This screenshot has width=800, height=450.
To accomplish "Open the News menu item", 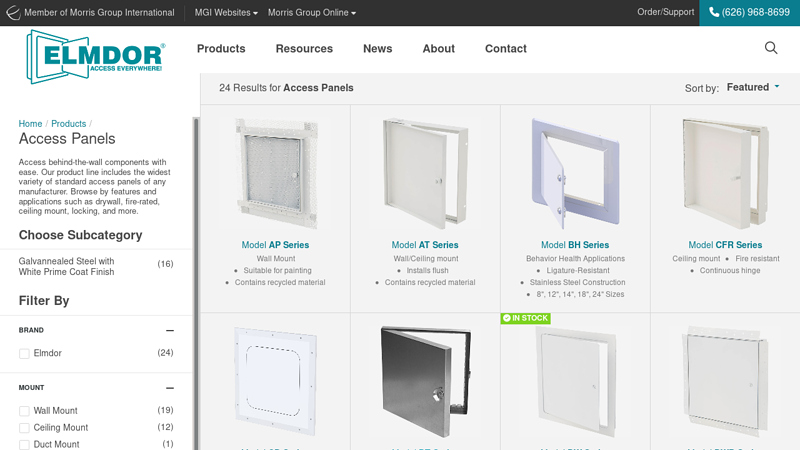I will tap(378, 48).
